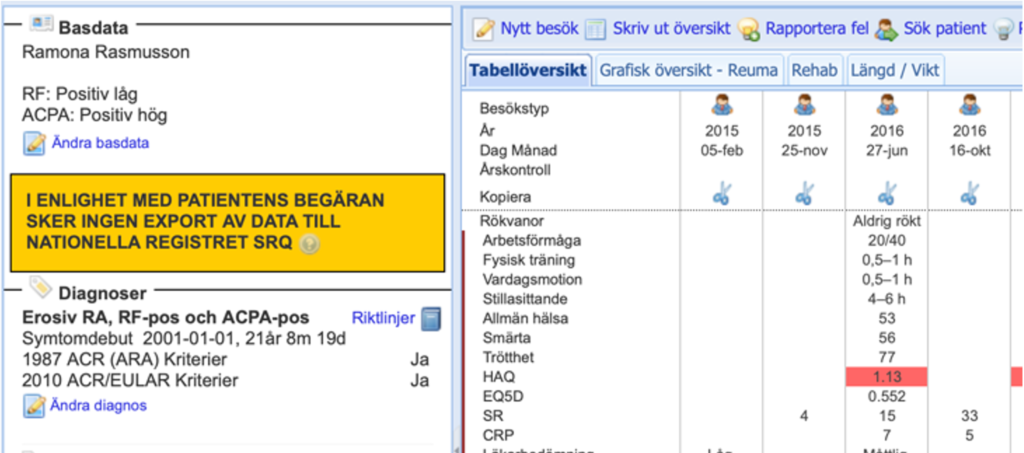This screenshot has width=1024, height=453.
Task: Click the Årskontroll row label
Action: click(515, 170)
